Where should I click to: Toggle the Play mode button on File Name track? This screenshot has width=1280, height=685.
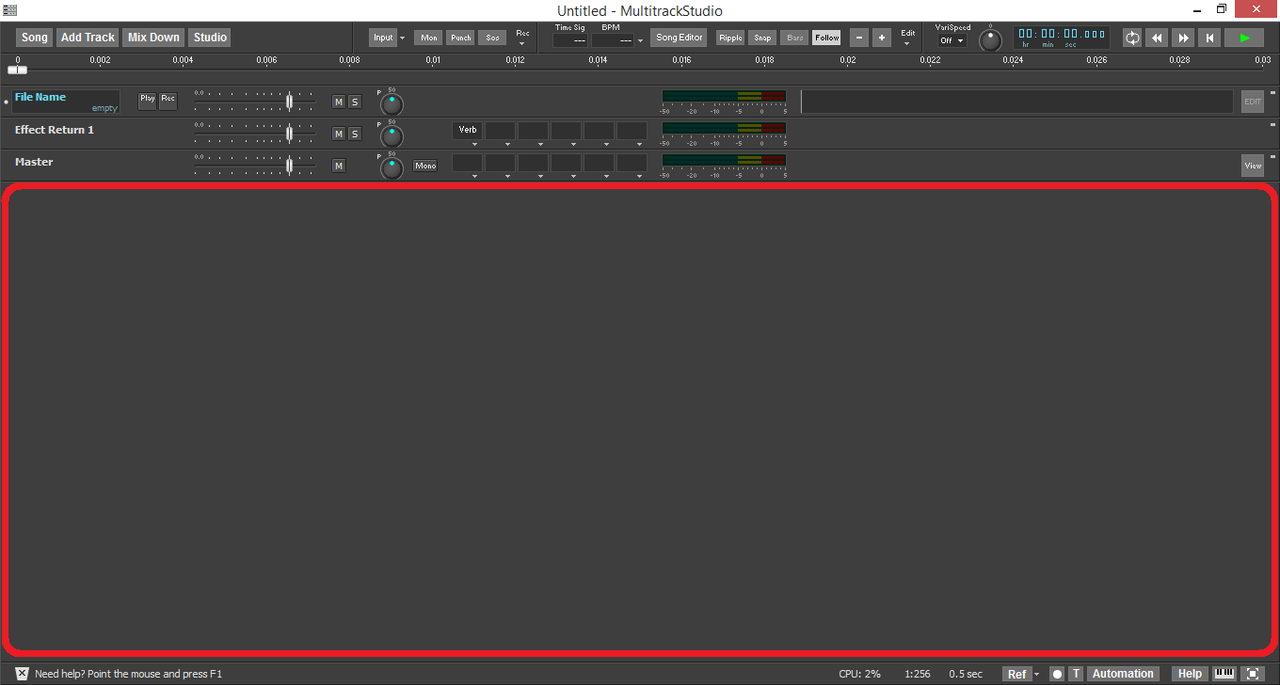tap(147, 100)
